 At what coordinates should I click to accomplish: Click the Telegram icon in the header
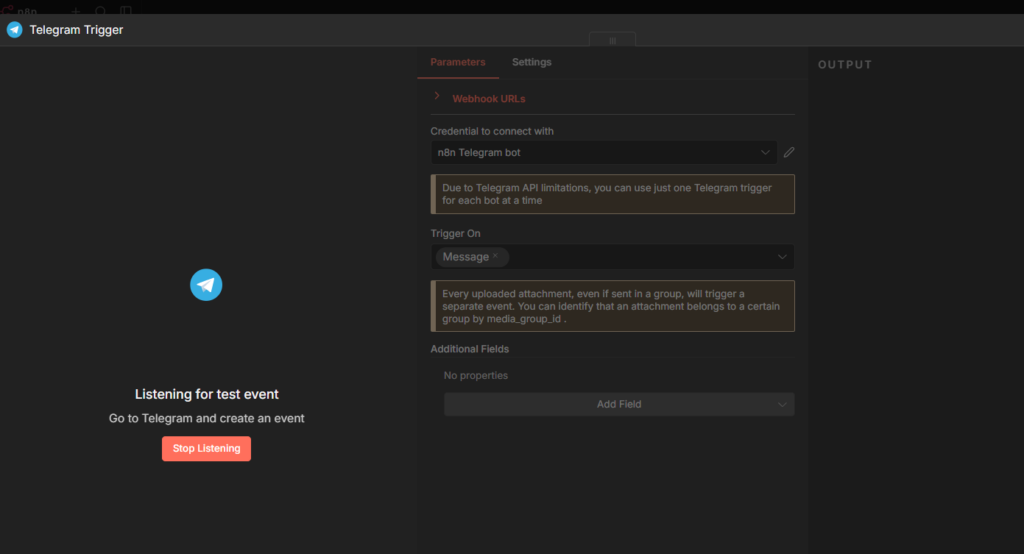tap(14, 29)
